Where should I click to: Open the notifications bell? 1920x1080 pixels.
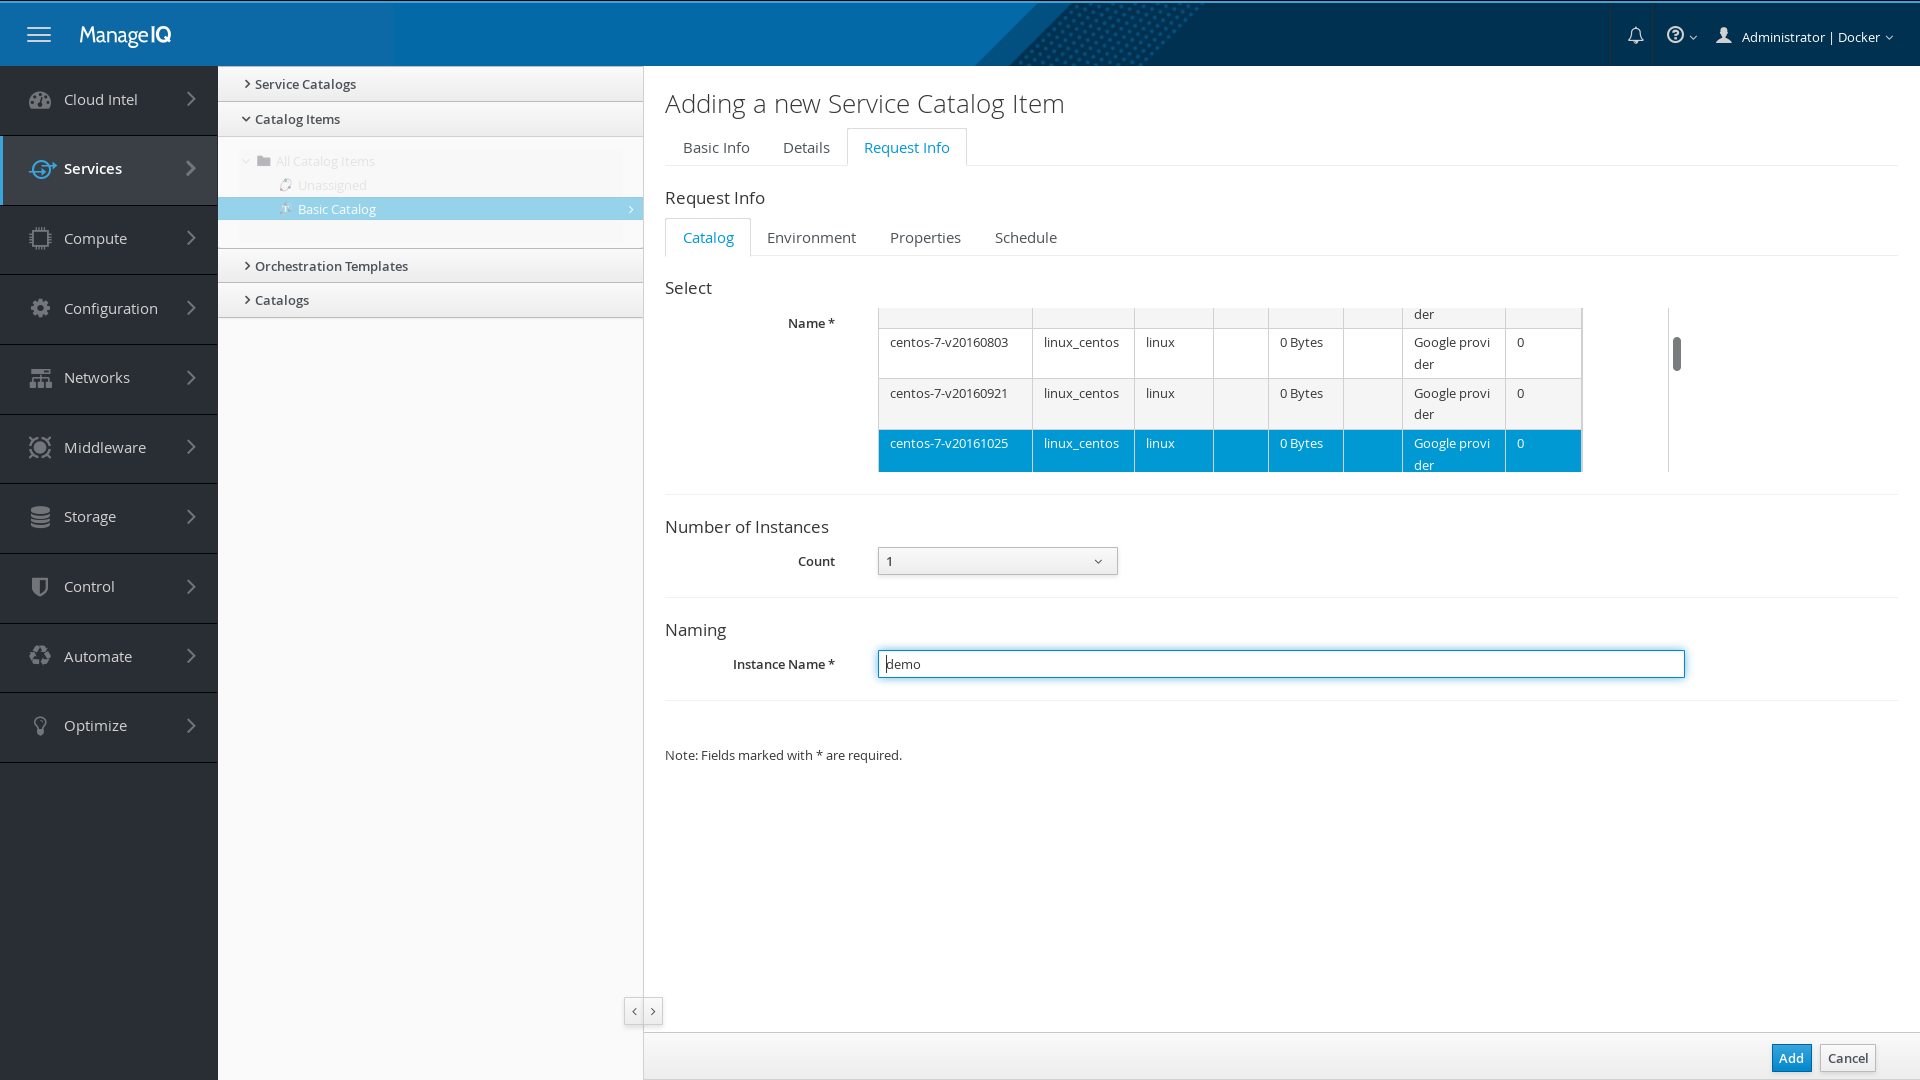(1635, 36)
